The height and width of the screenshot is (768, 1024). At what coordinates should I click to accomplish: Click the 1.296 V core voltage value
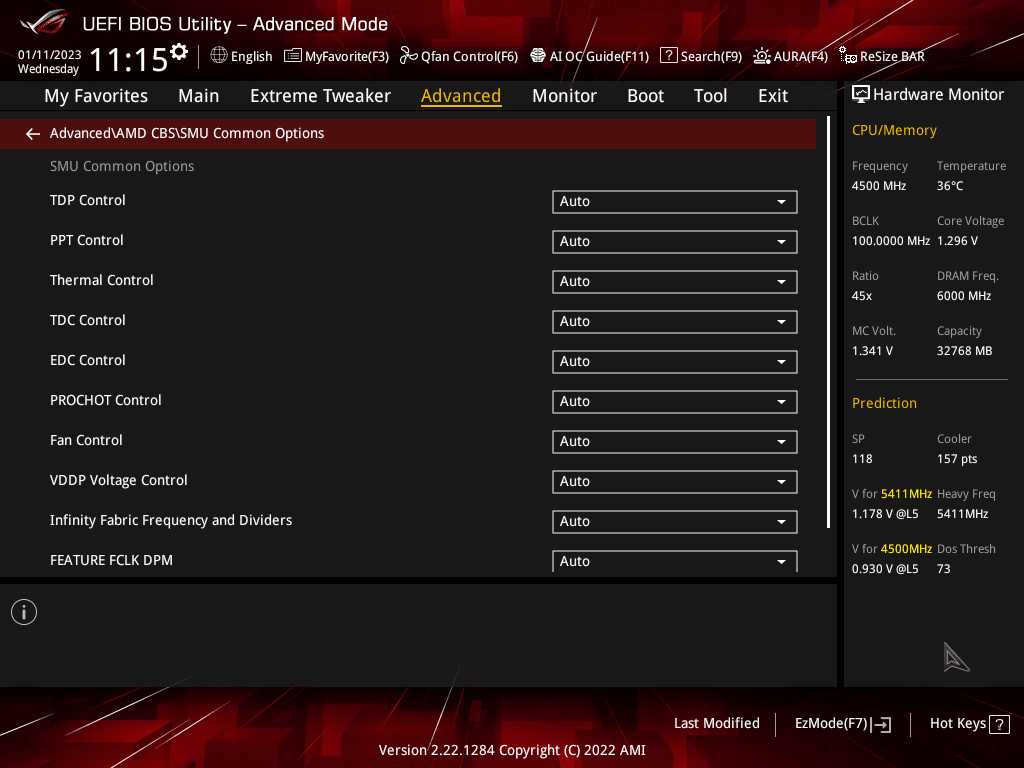pos(957,241)
